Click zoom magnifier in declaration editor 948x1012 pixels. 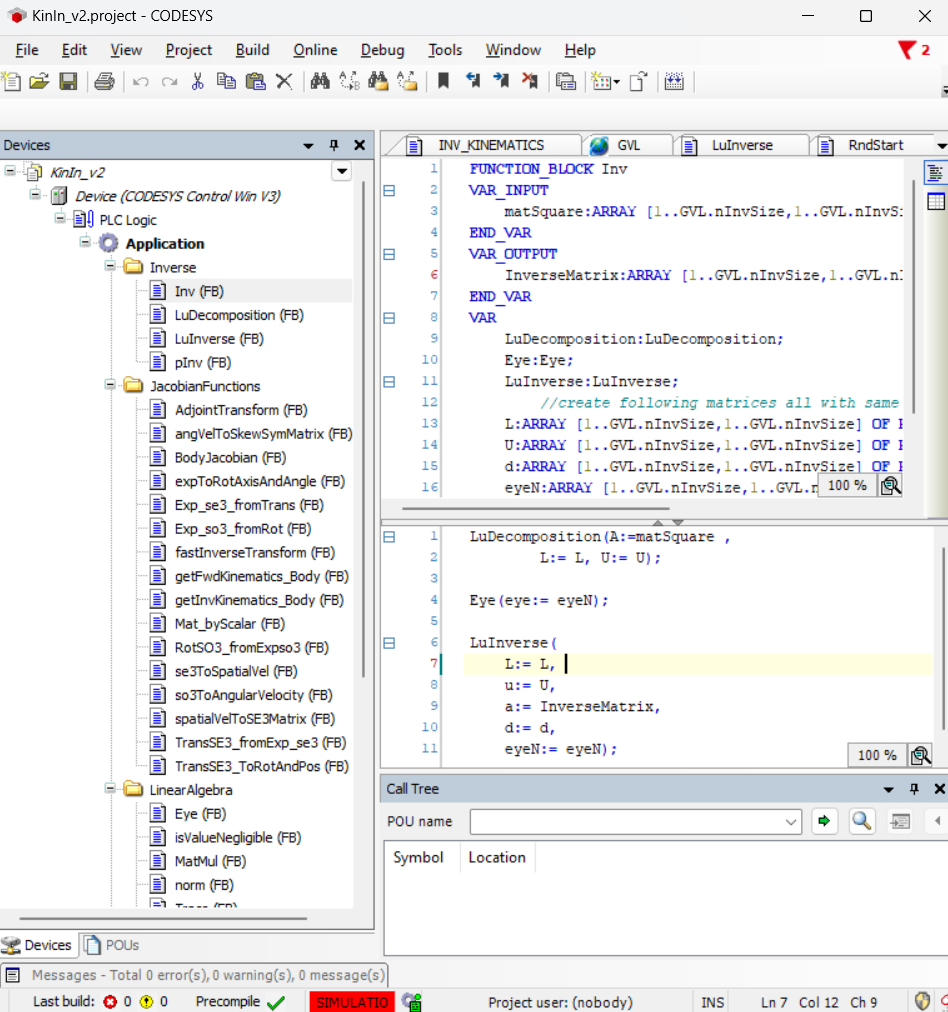(891, 485)
